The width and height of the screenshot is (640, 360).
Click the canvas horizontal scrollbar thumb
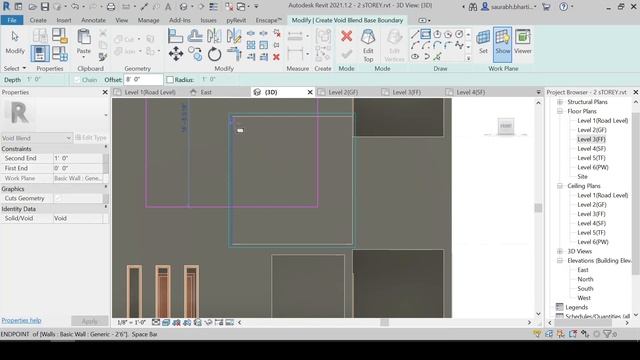tap(384, 322)
